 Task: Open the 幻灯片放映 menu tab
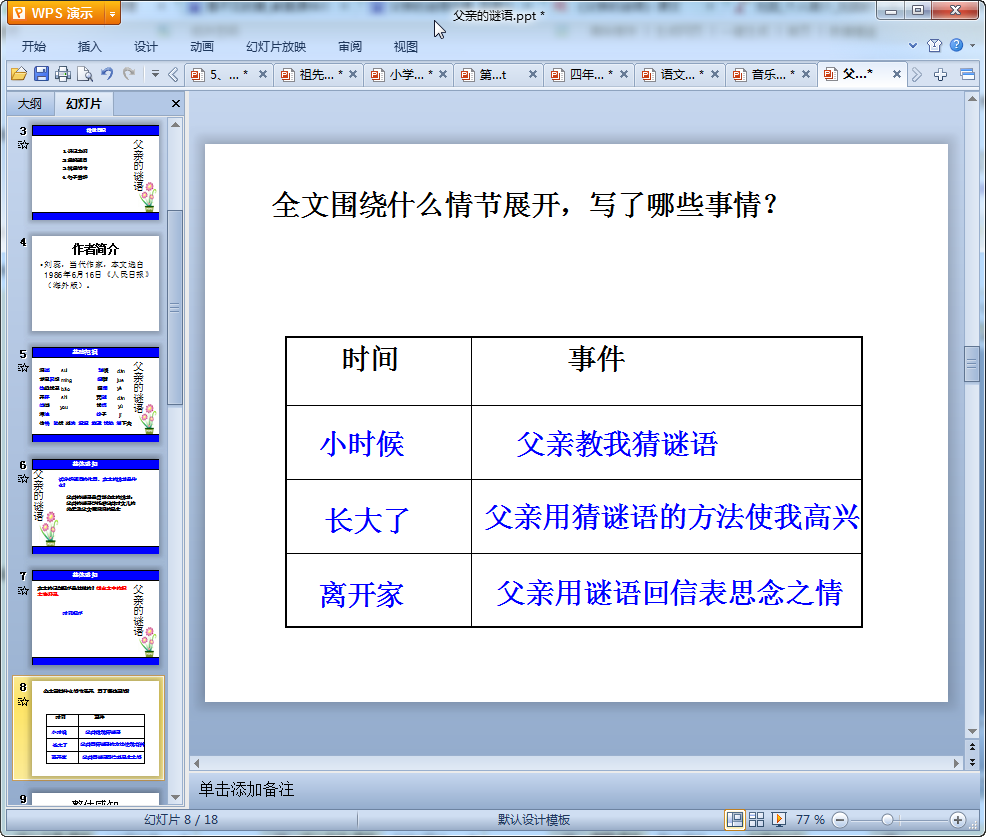276,47
